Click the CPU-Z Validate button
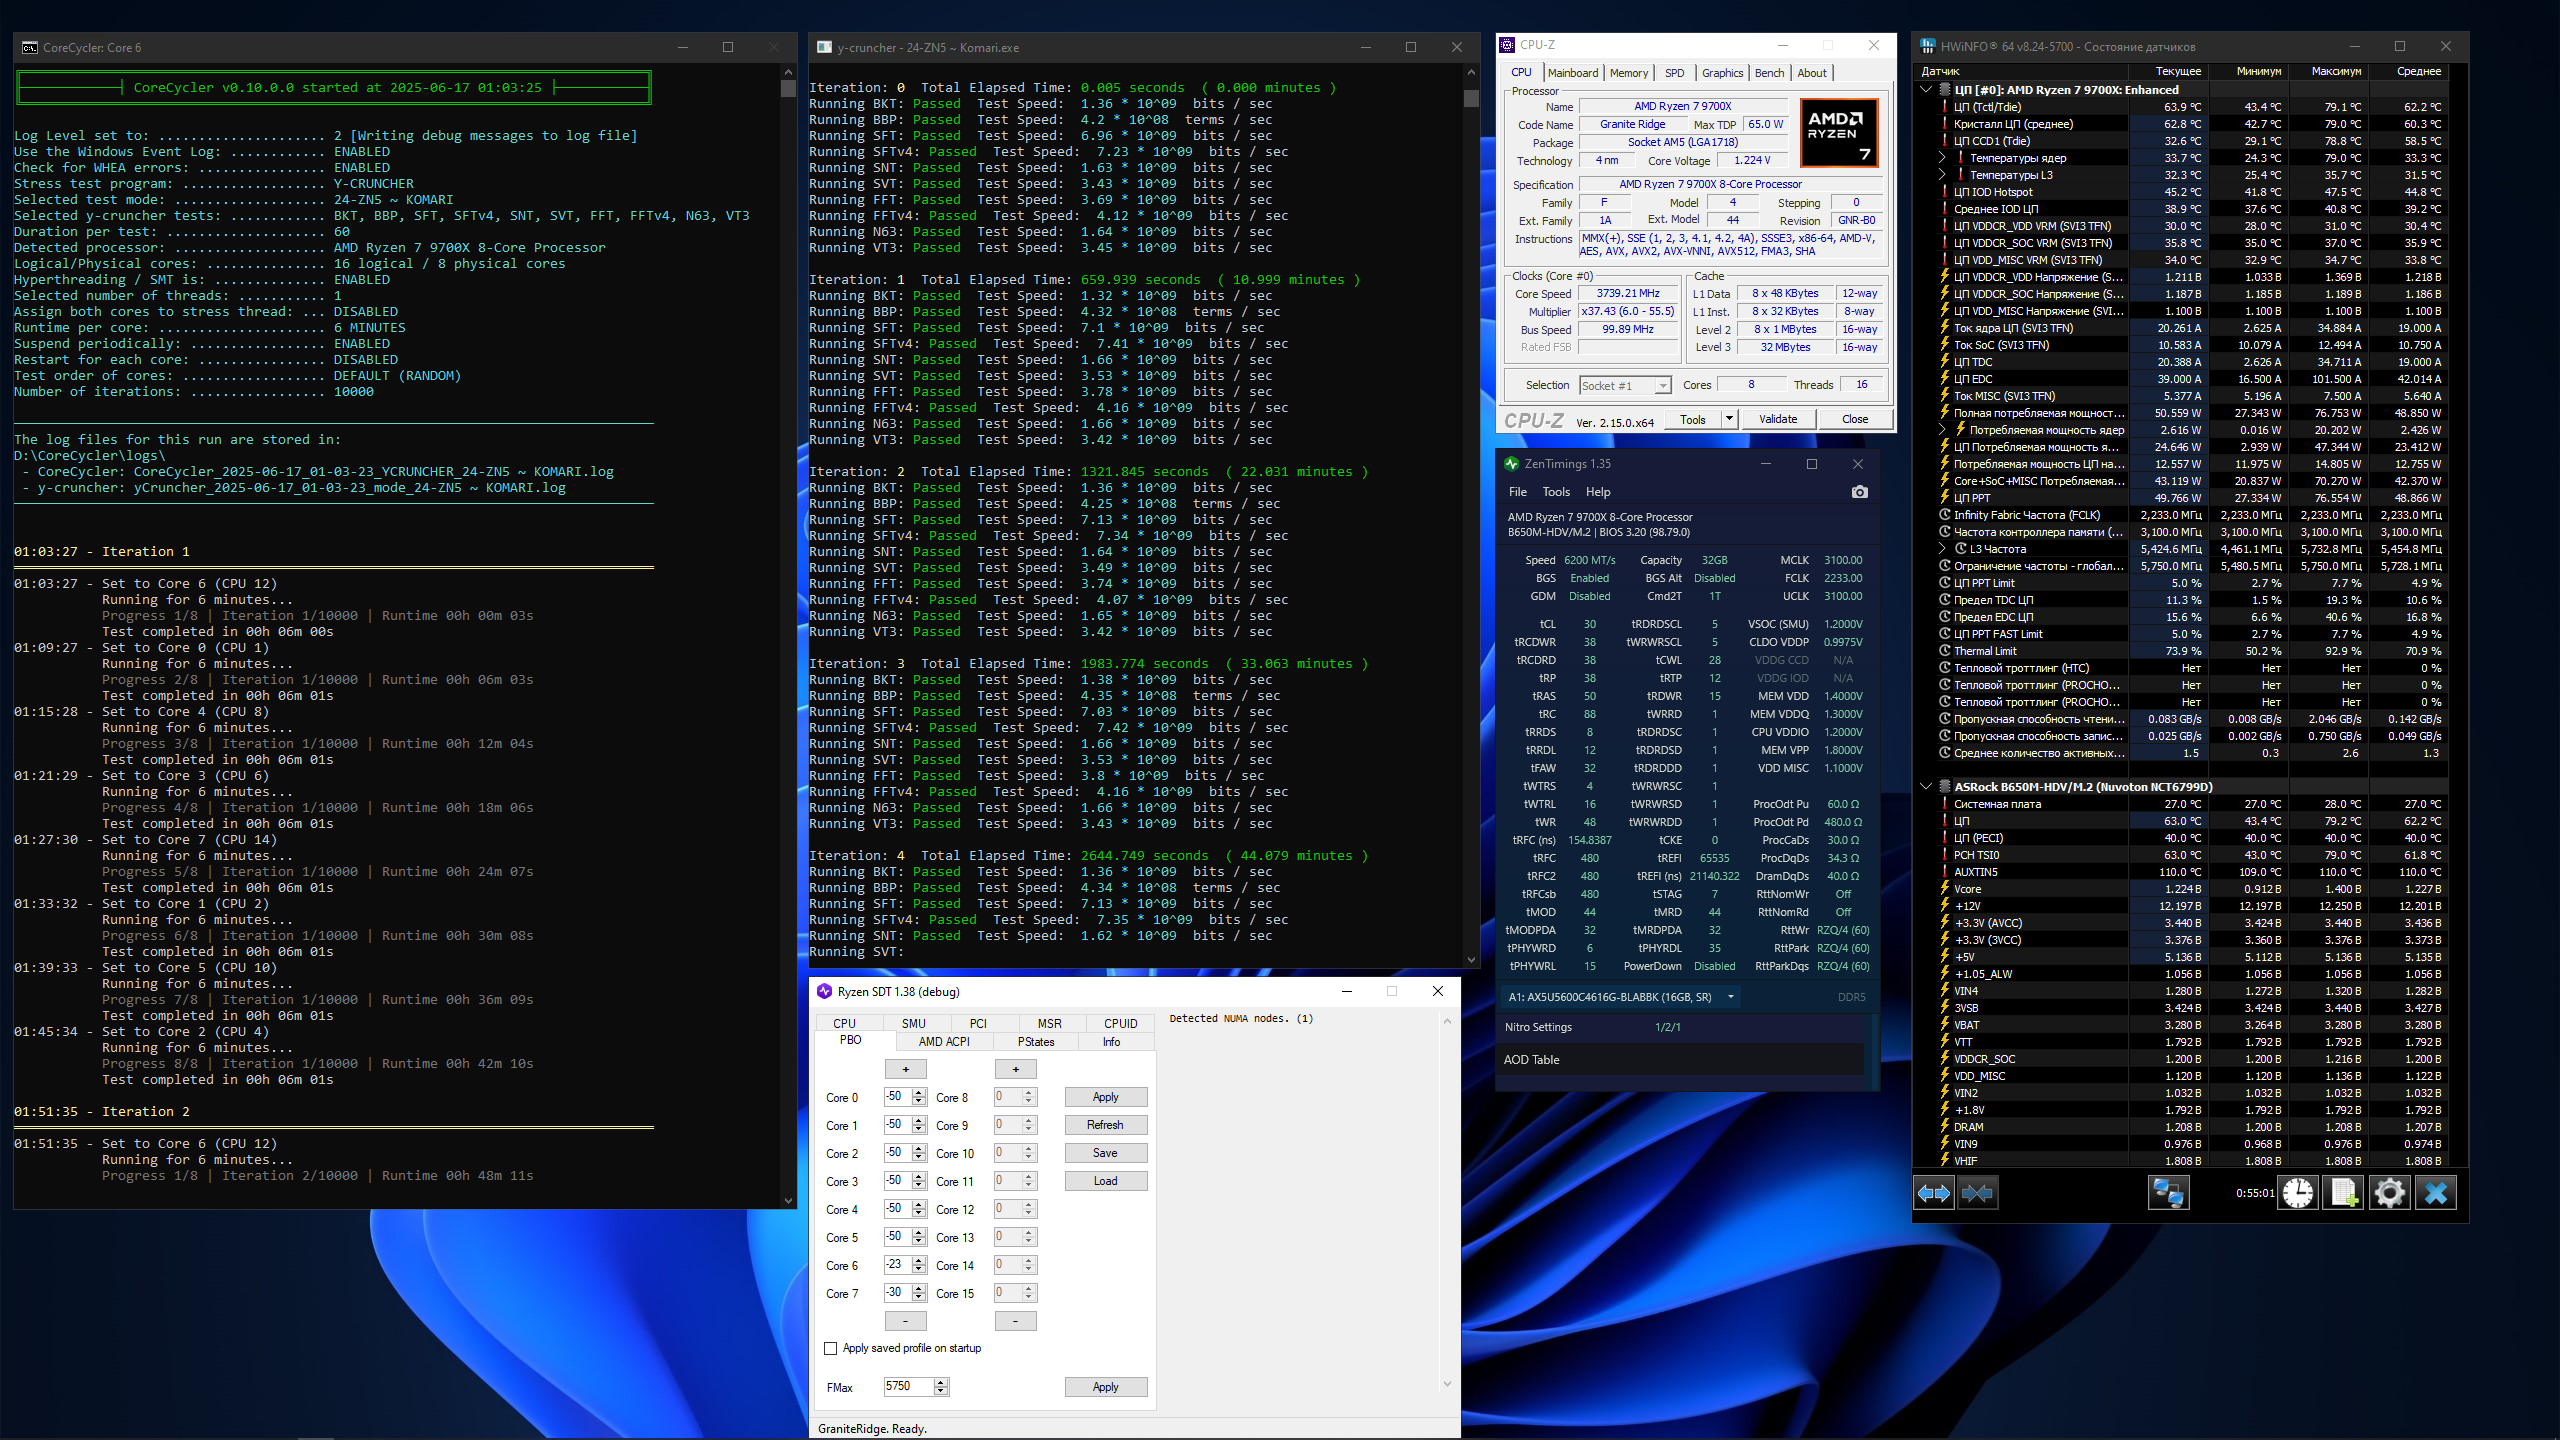The image size is (2560, 1440). click(x=1777, y=419)
